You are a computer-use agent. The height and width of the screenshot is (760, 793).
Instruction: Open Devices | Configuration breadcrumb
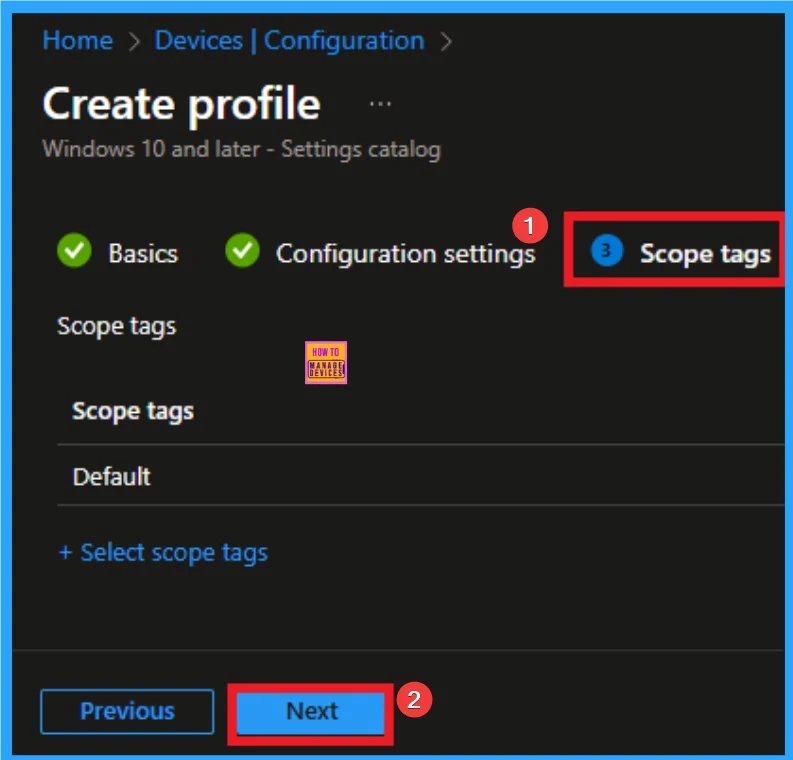[289, 41]
